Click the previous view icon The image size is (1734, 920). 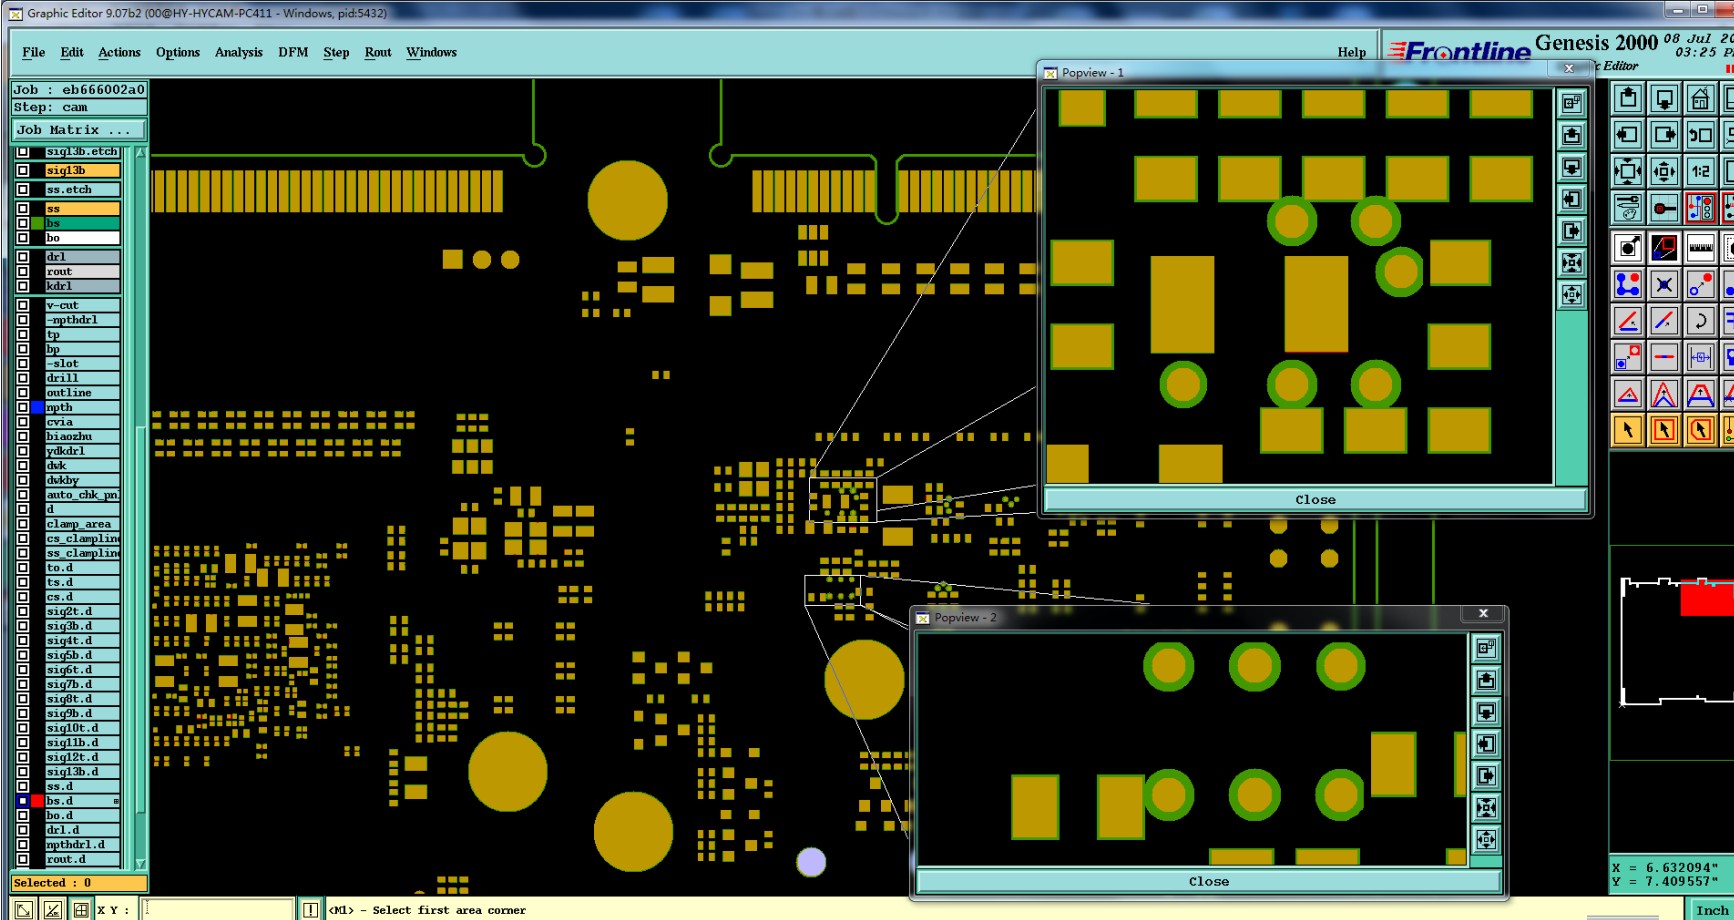coord(1700,134)
